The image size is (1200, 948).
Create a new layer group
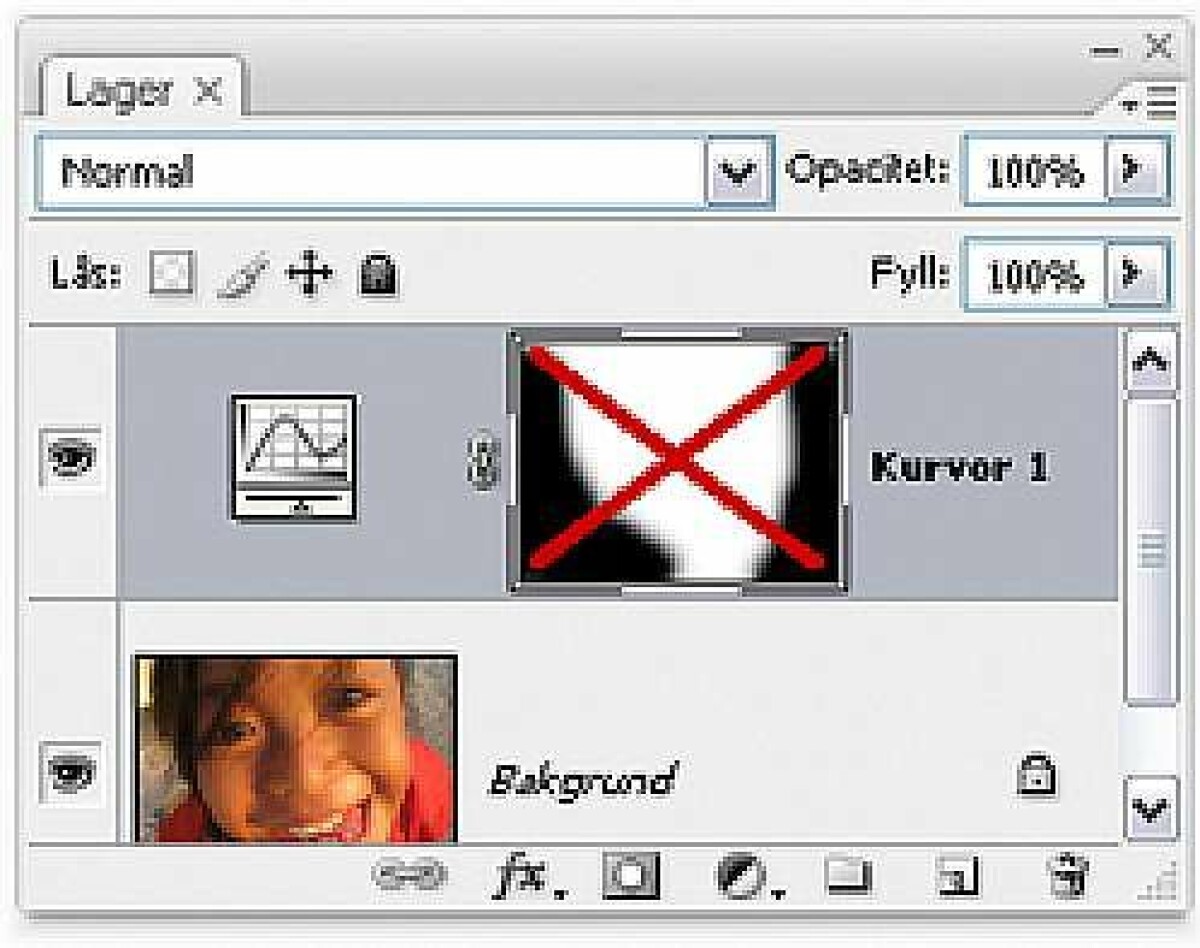point(849,877)
